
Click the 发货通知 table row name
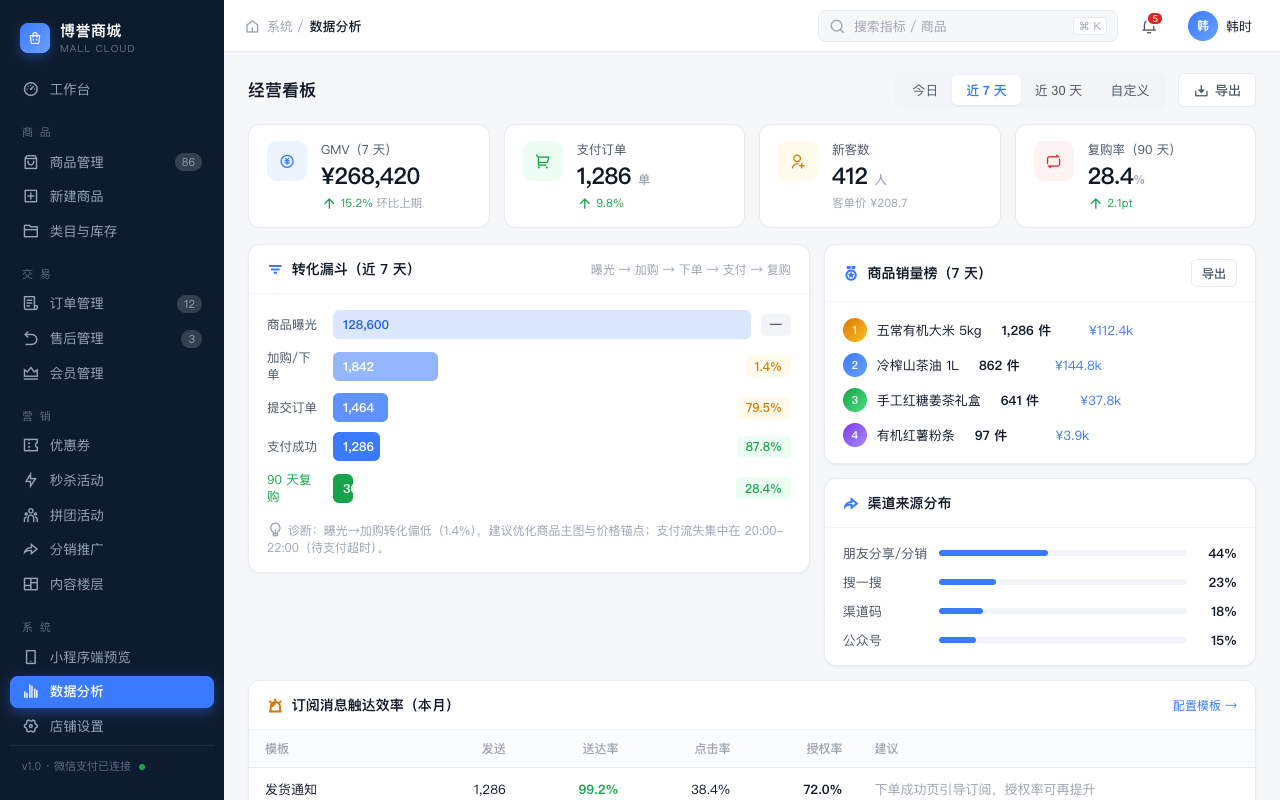[x=291, y=789]
